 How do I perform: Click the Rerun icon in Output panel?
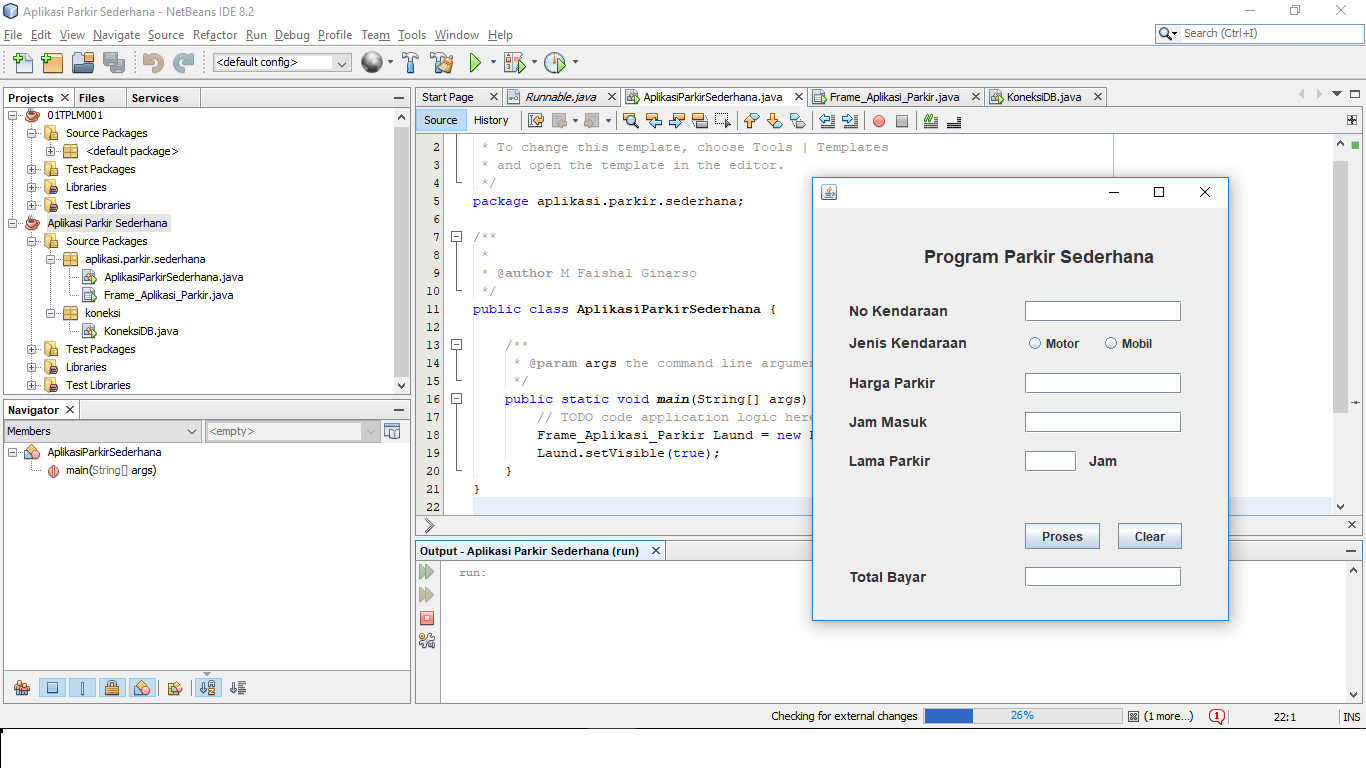426,571
